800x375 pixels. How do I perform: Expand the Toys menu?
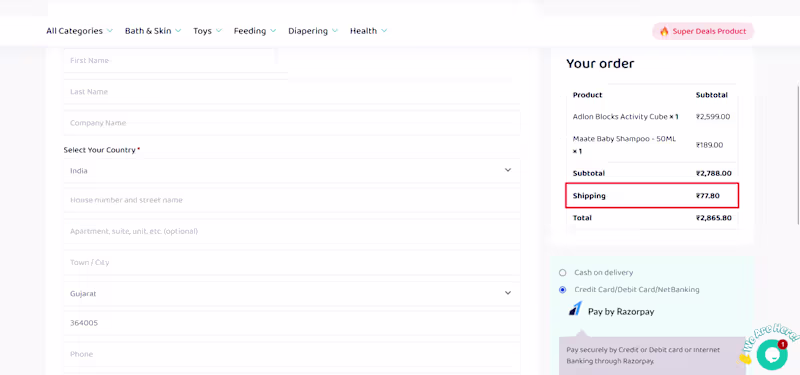pos(207,31)
